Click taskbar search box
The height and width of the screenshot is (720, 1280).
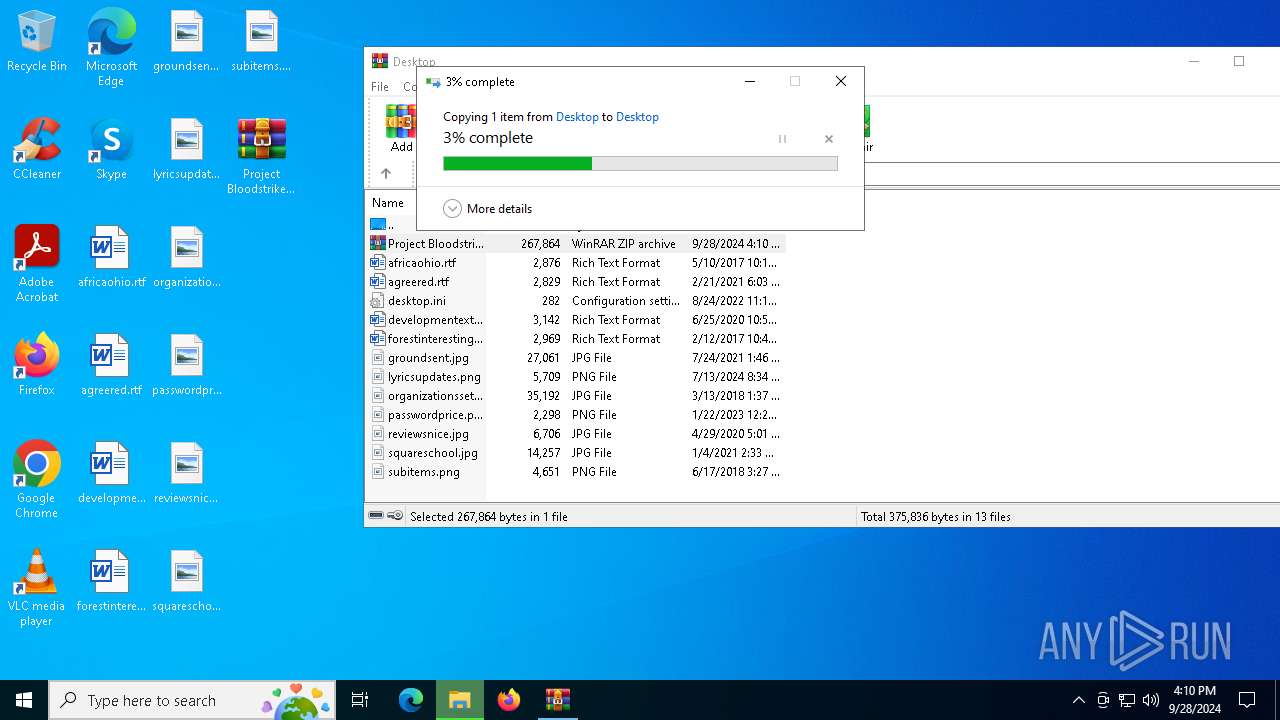click(x=192, y=700)
